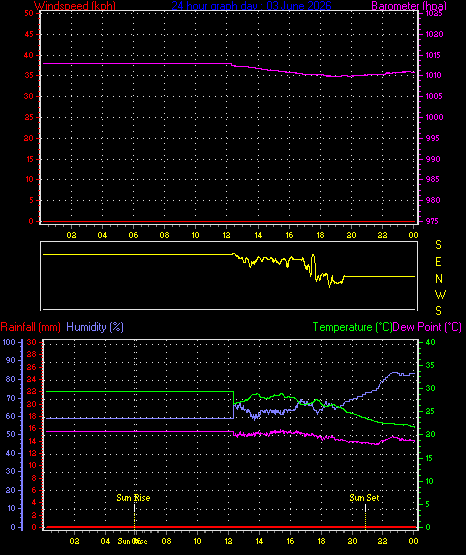Click the 15 windspeed axis value
Viewport: 466px width, 555px height.
[29, 159]
